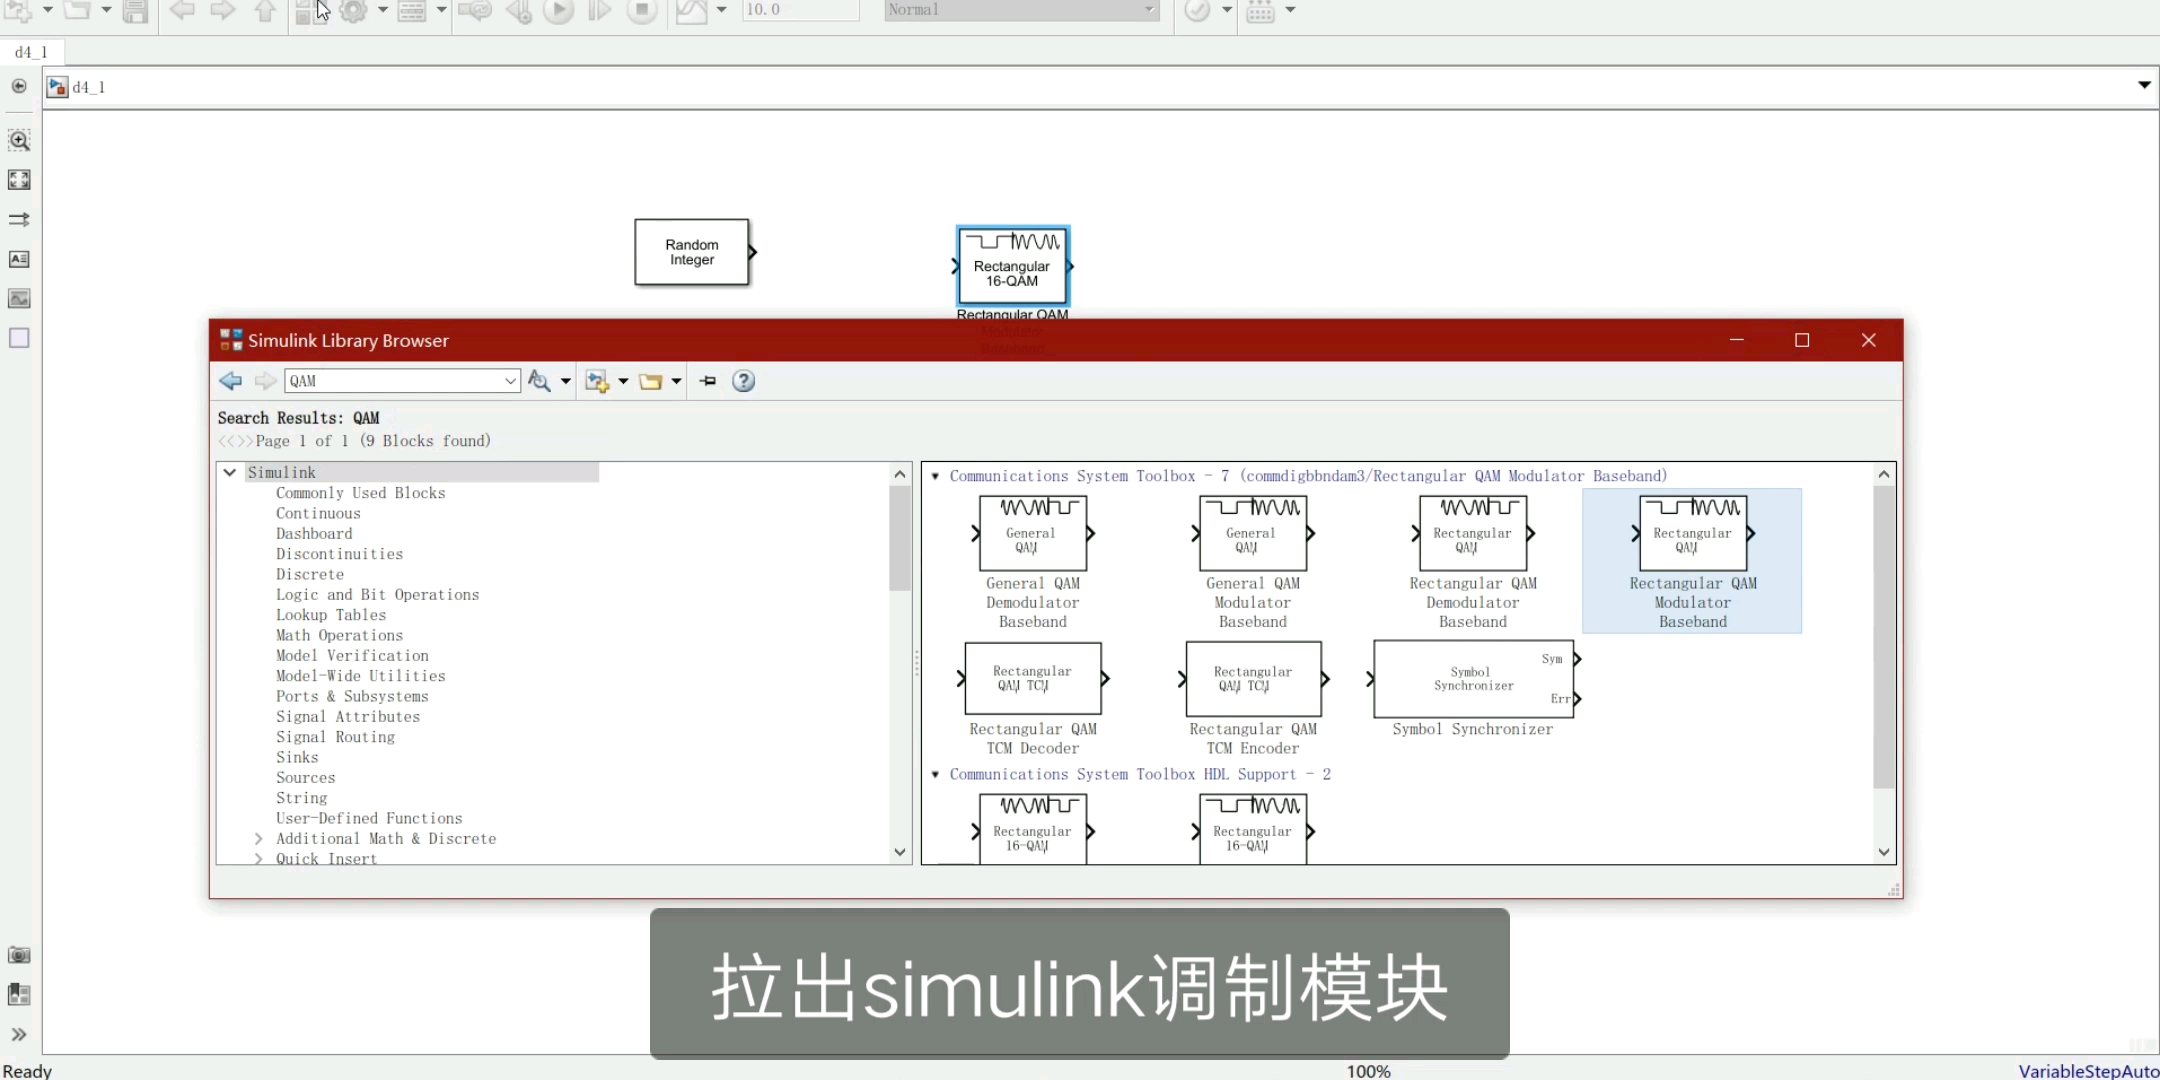Click the Step Forward button
This screenshot has width=2160, height=1080.
[x=600, y=10]
